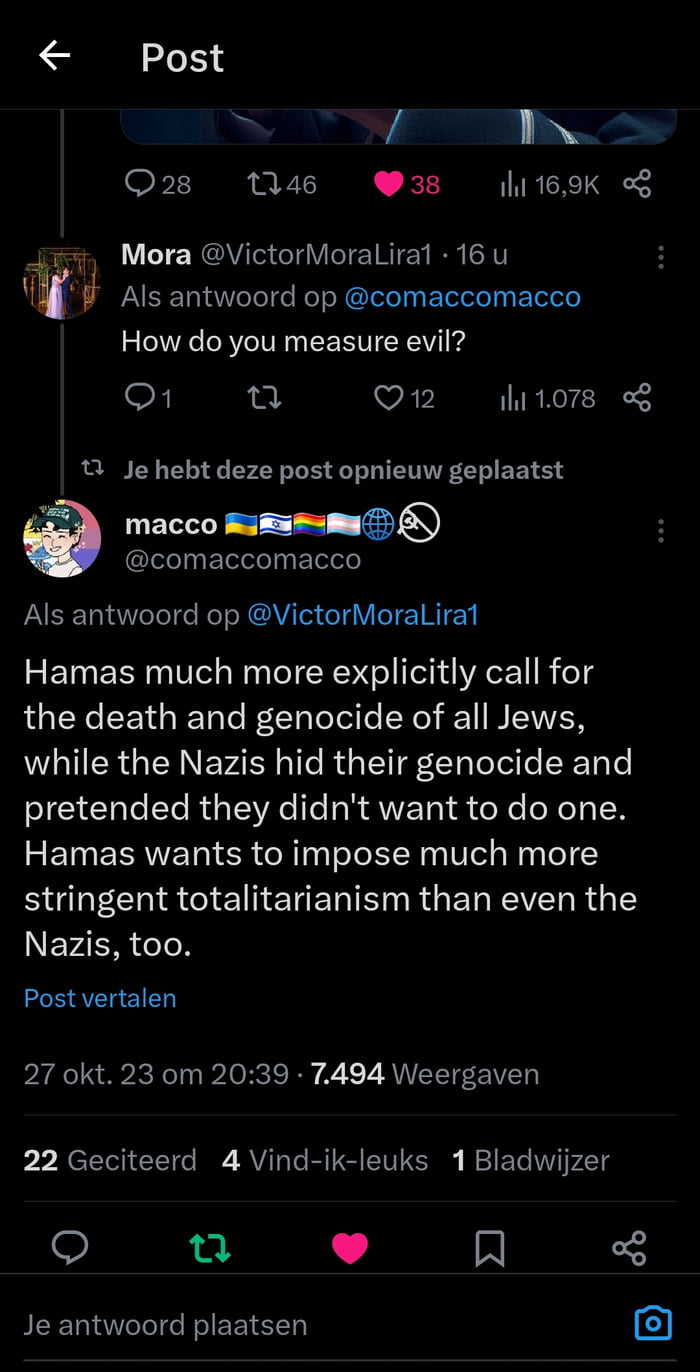Viewport: 700px width, 1372px height.
Task: Open more options menu on Mora's reply
Action: pos(661,257)
